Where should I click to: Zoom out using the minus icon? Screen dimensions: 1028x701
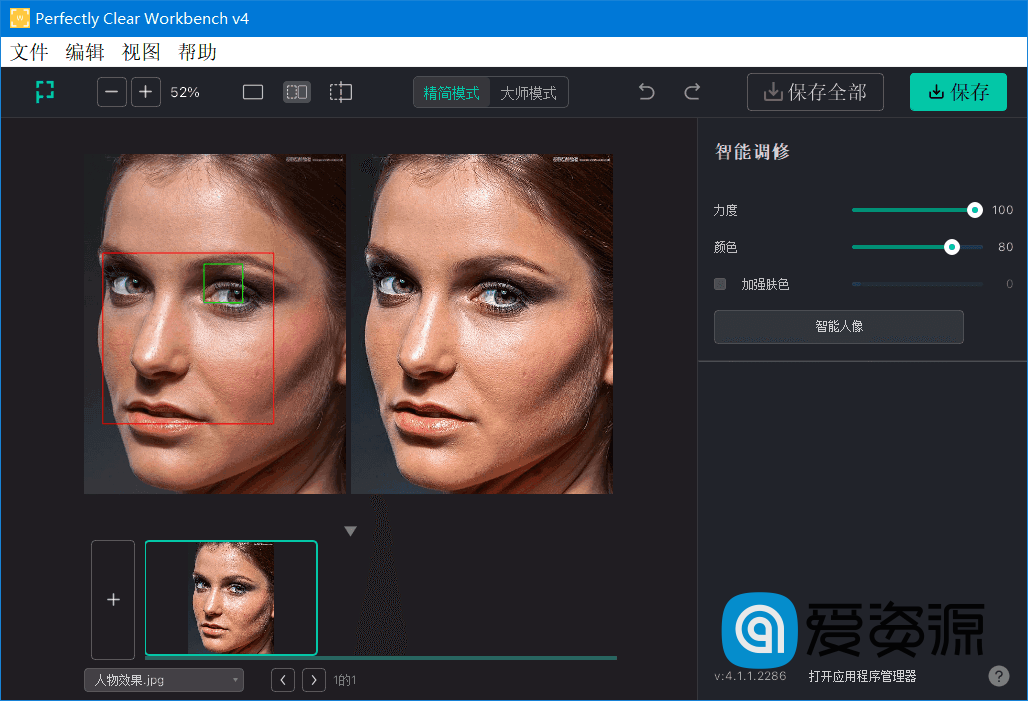coord(111,91)
